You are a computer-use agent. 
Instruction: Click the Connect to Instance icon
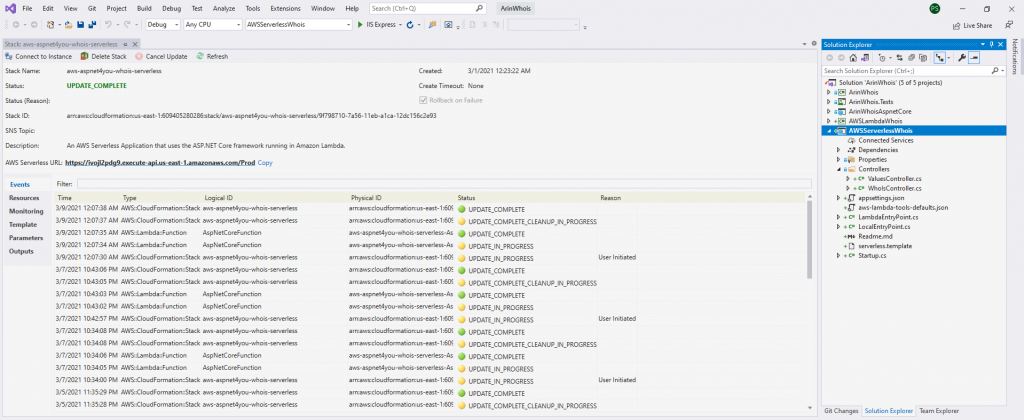tap(9, 57)
